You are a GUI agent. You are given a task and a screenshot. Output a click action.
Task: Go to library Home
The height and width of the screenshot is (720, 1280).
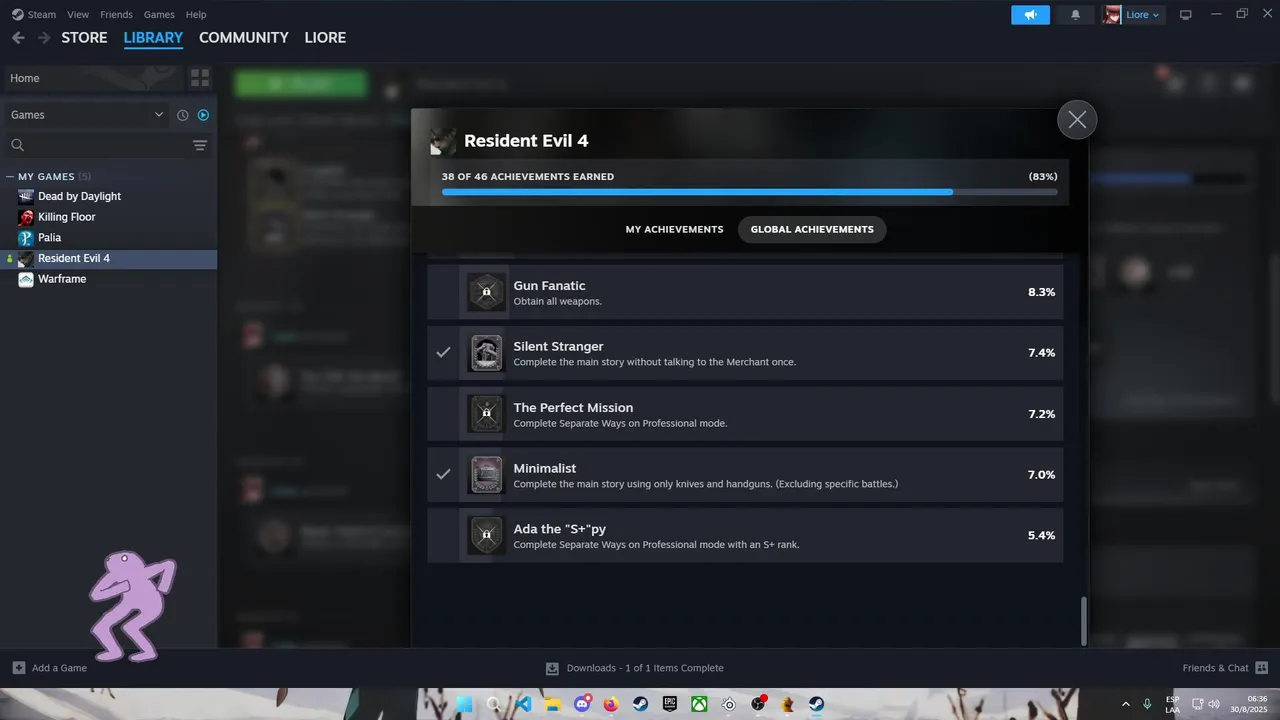coord(93,78)
